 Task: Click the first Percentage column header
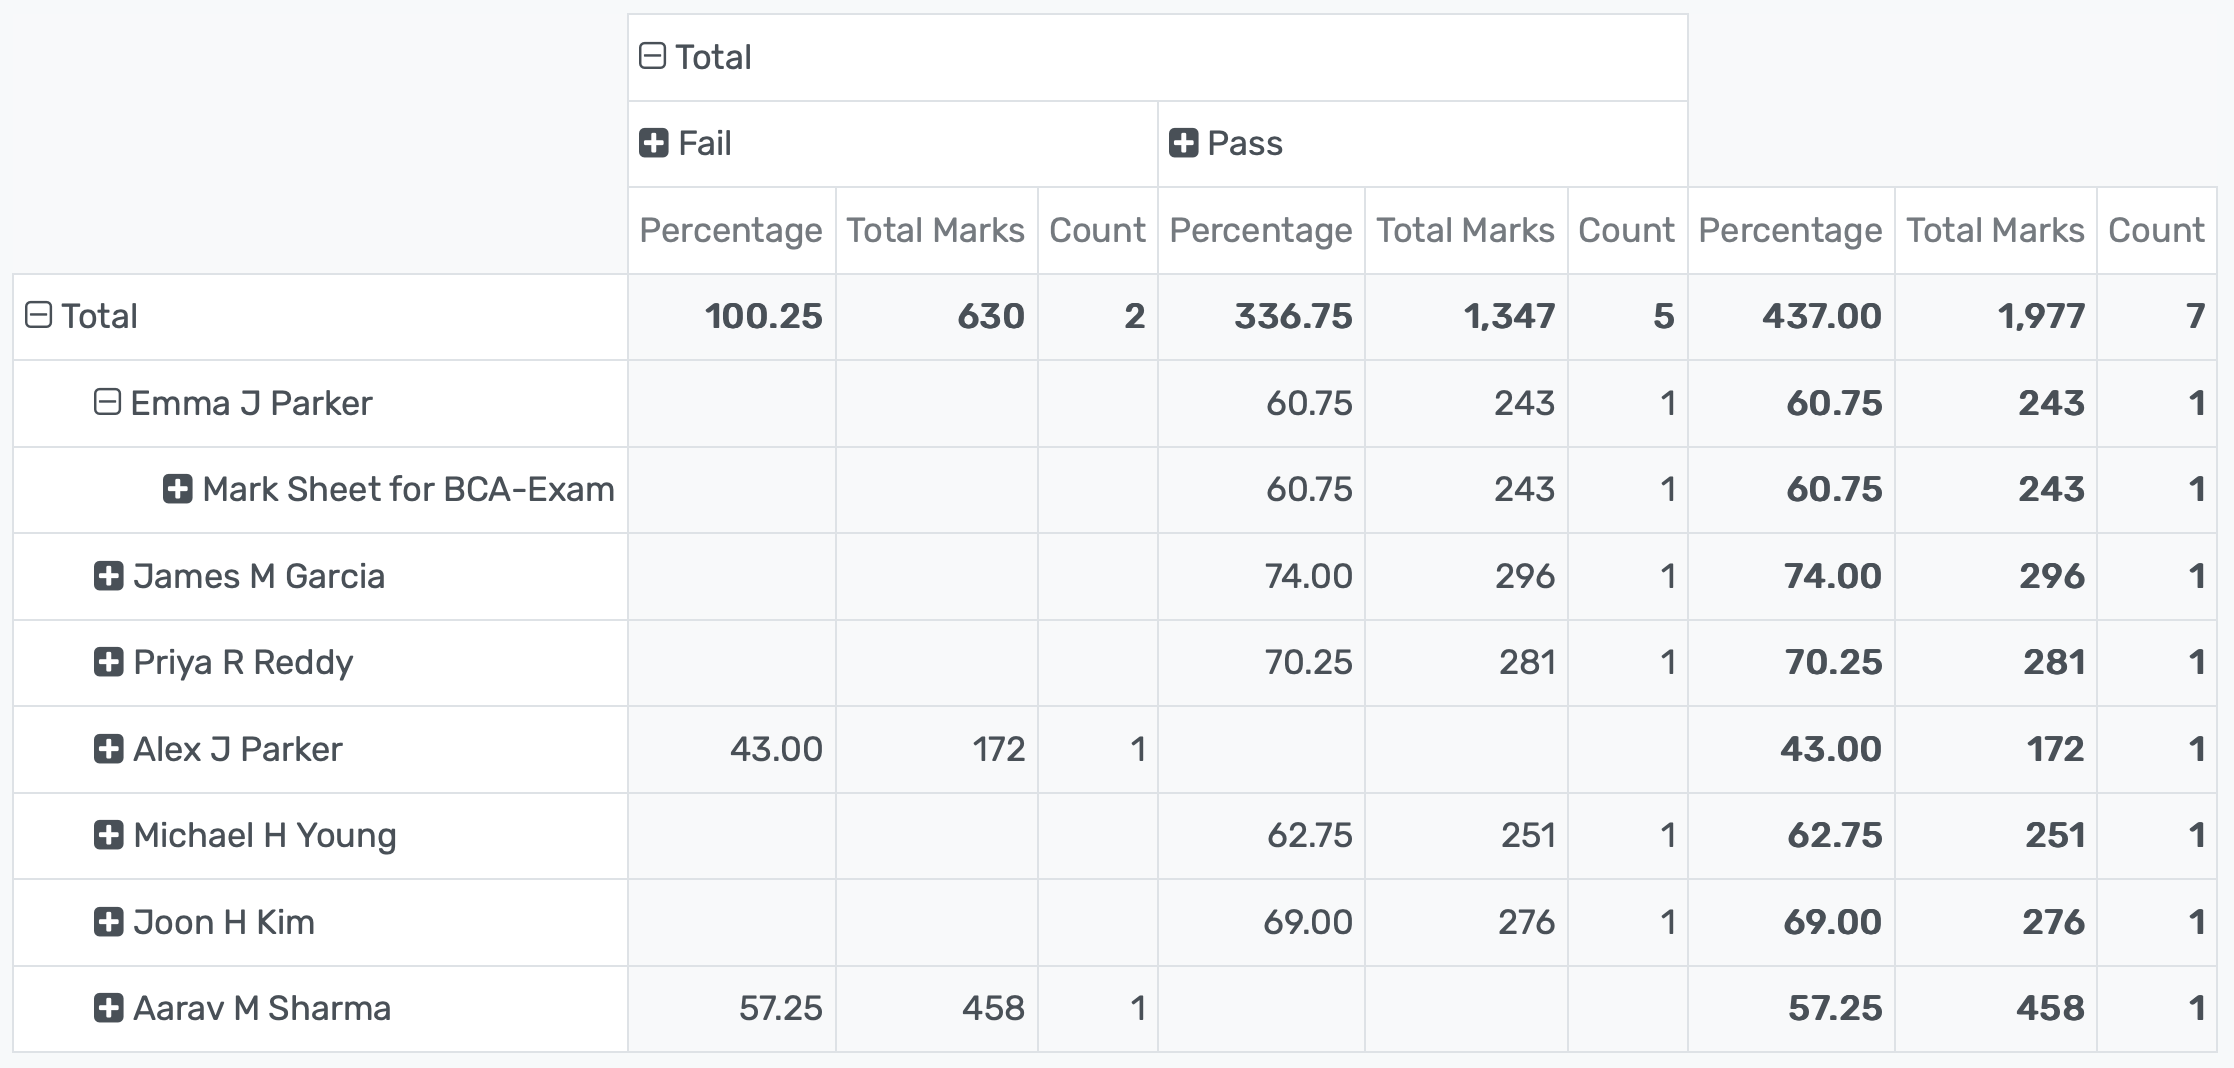point(731,230)
